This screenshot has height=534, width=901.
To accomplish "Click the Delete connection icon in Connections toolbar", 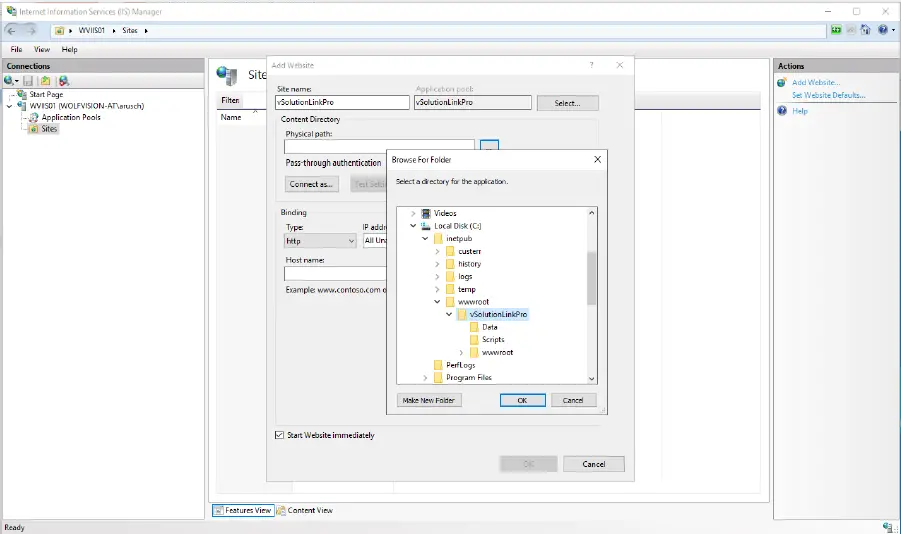I will point(63,80).
